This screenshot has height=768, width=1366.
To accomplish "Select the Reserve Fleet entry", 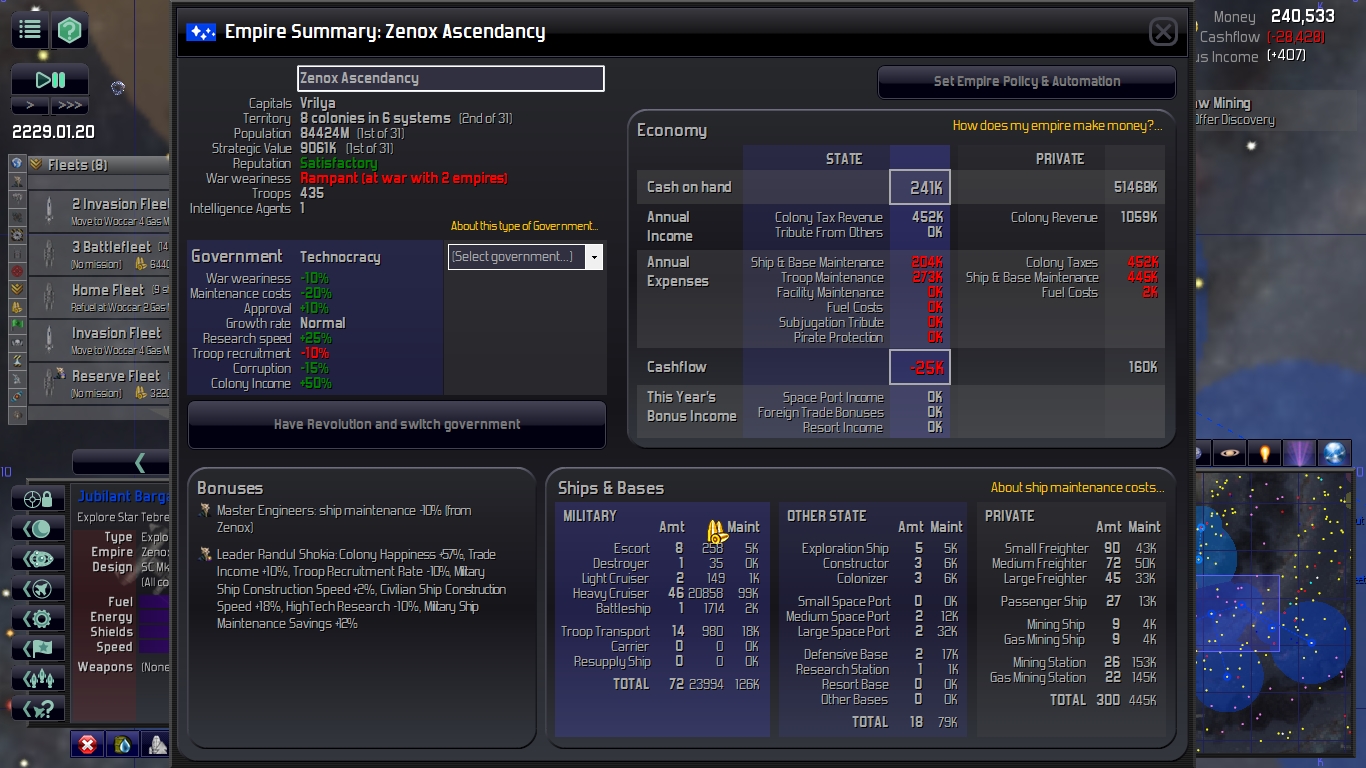I will pyautogui.click(x=100, y=383).
